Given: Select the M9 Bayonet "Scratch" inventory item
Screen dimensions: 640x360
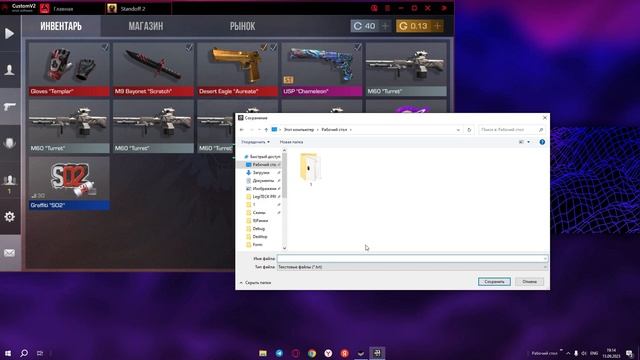Looking at the screenshot, I should tap(153, 69).
